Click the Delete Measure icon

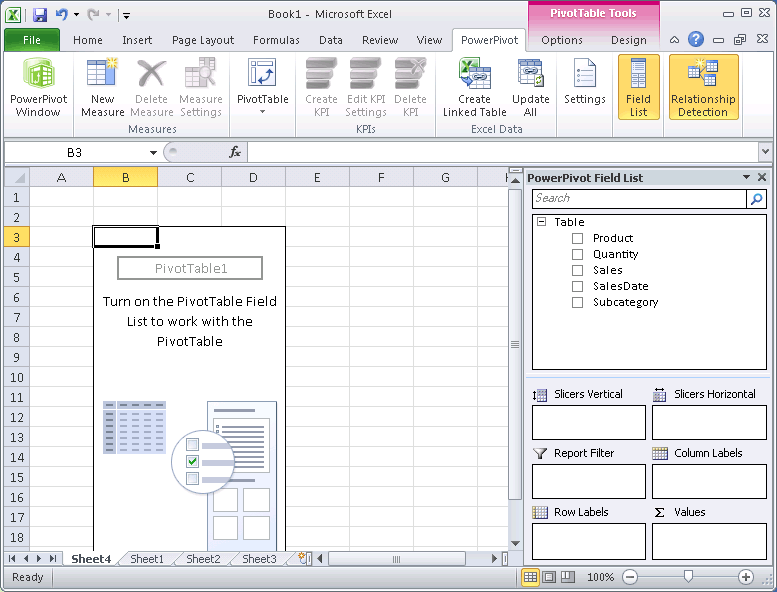[x=151, y=73]
